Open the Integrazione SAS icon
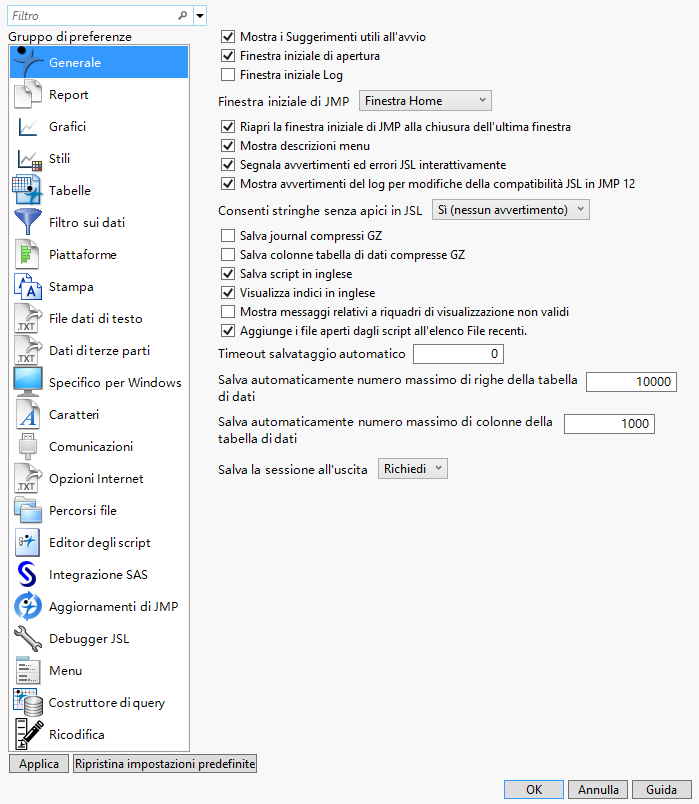The image size is (699, 804). click(x=27, y=574)
